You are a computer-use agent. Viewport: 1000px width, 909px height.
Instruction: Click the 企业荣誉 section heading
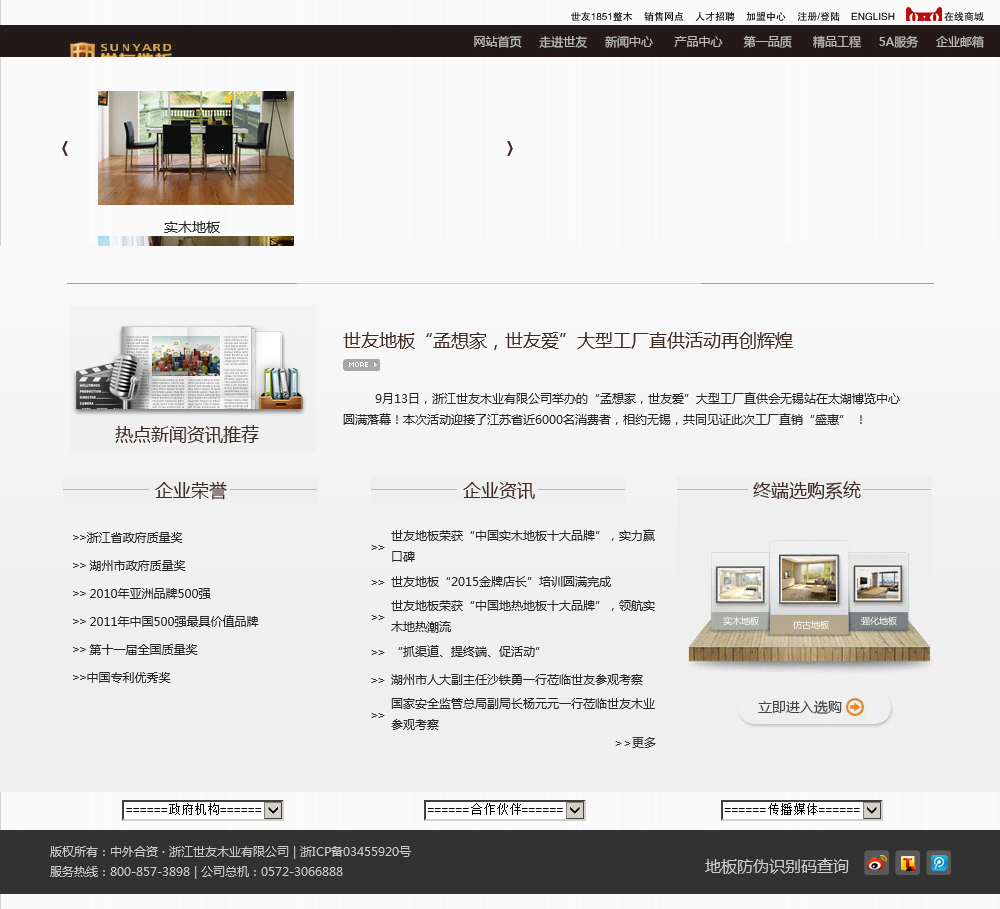[191, 491]
